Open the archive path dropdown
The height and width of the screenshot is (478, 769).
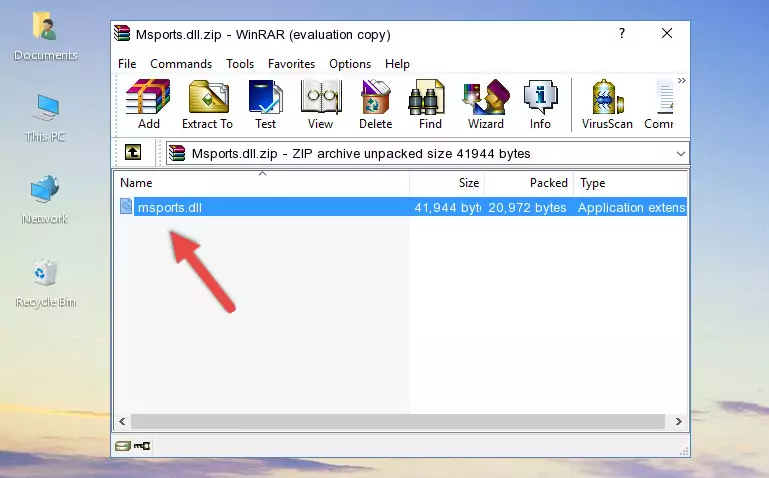tap(681, 153)
